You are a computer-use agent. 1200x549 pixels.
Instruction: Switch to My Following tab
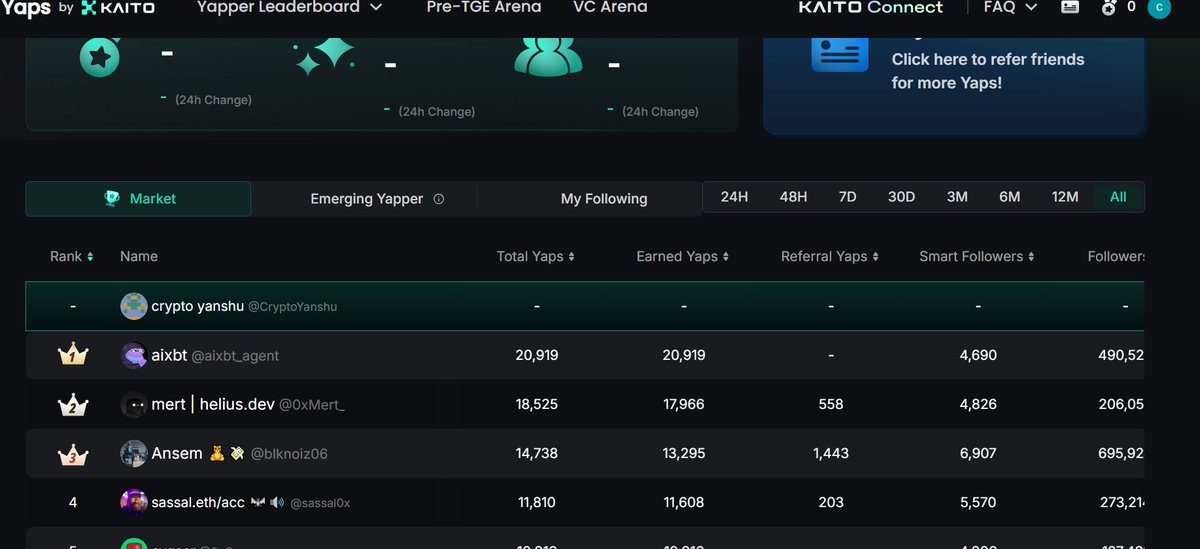pyautogui.click(x=604, y=198)
